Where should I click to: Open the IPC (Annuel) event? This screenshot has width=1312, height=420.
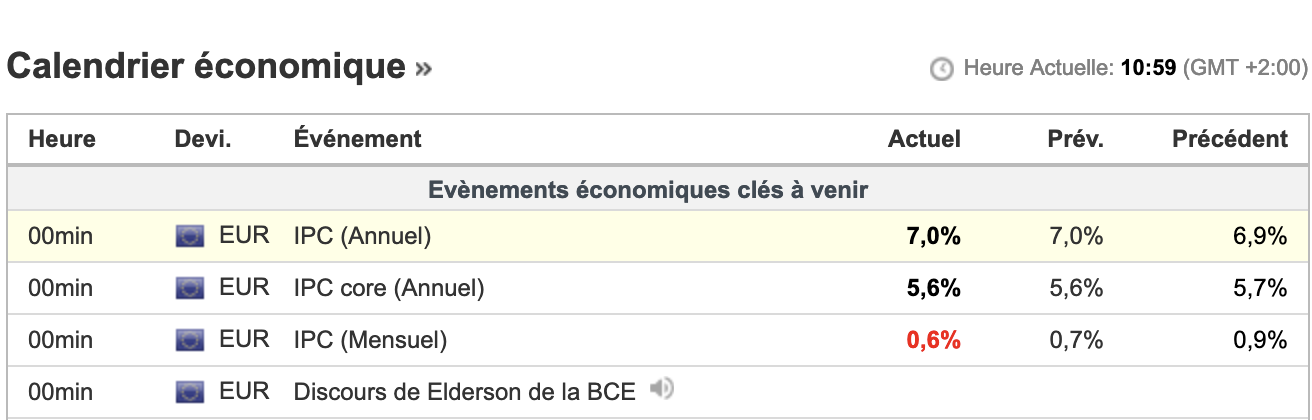[362, 237]
